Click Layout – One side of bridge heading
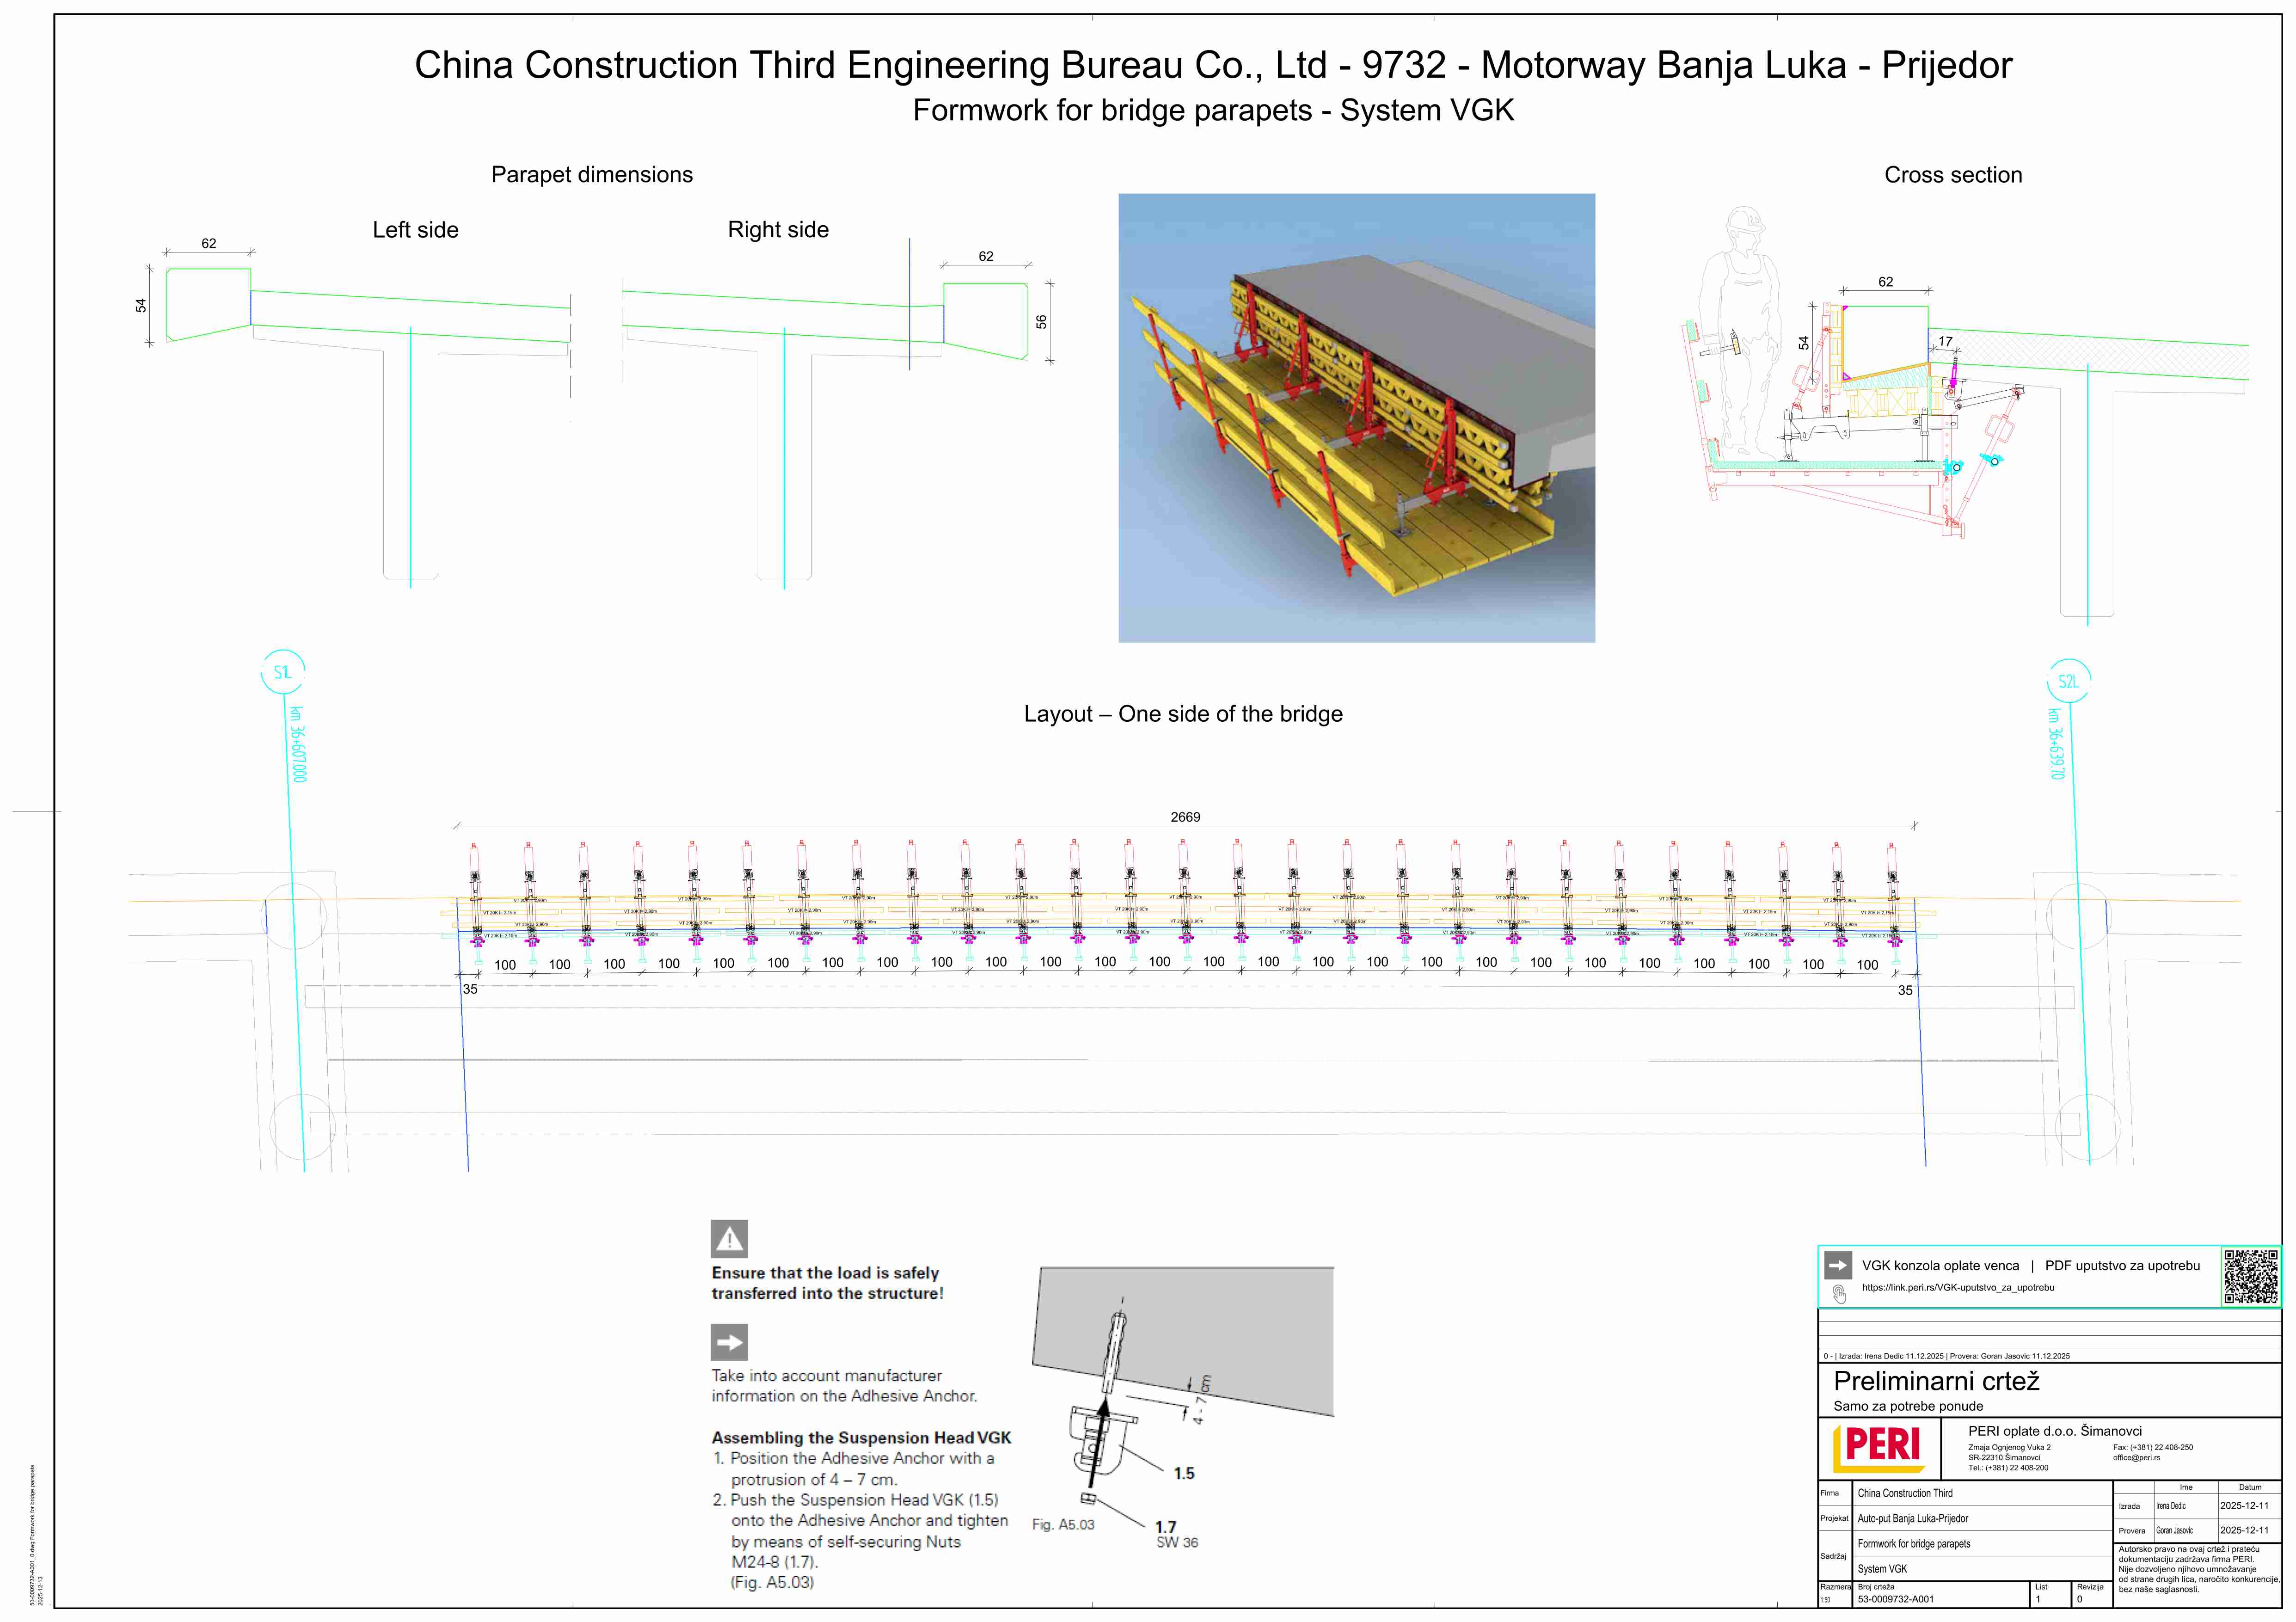 coord(1183,714)
